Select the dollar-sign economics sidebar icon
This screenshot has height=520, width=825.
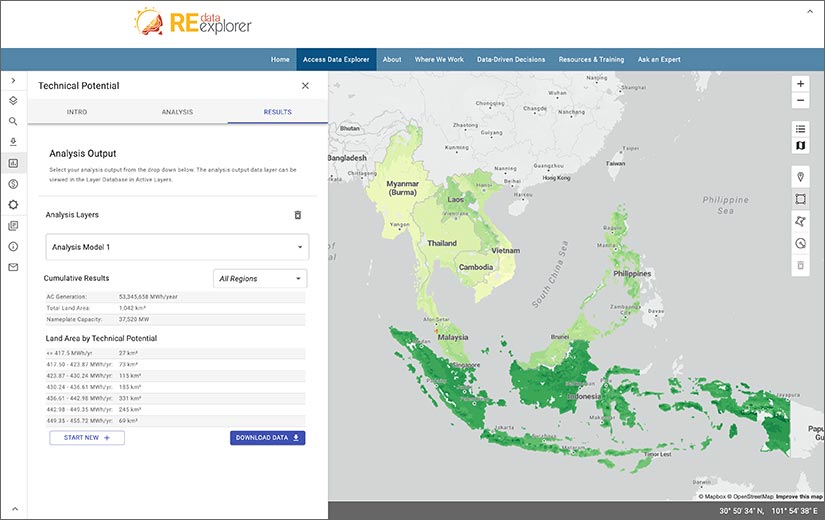click(x=13, y=184)
